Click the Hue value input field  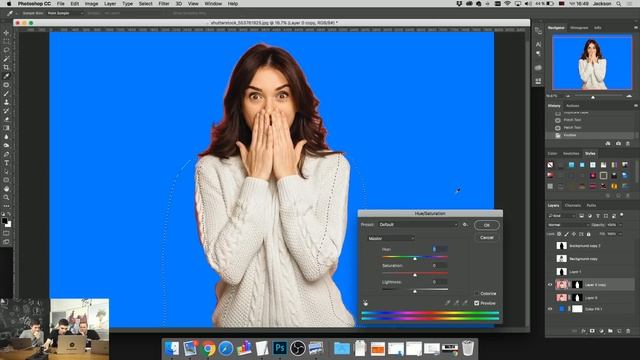coord(440,249)
